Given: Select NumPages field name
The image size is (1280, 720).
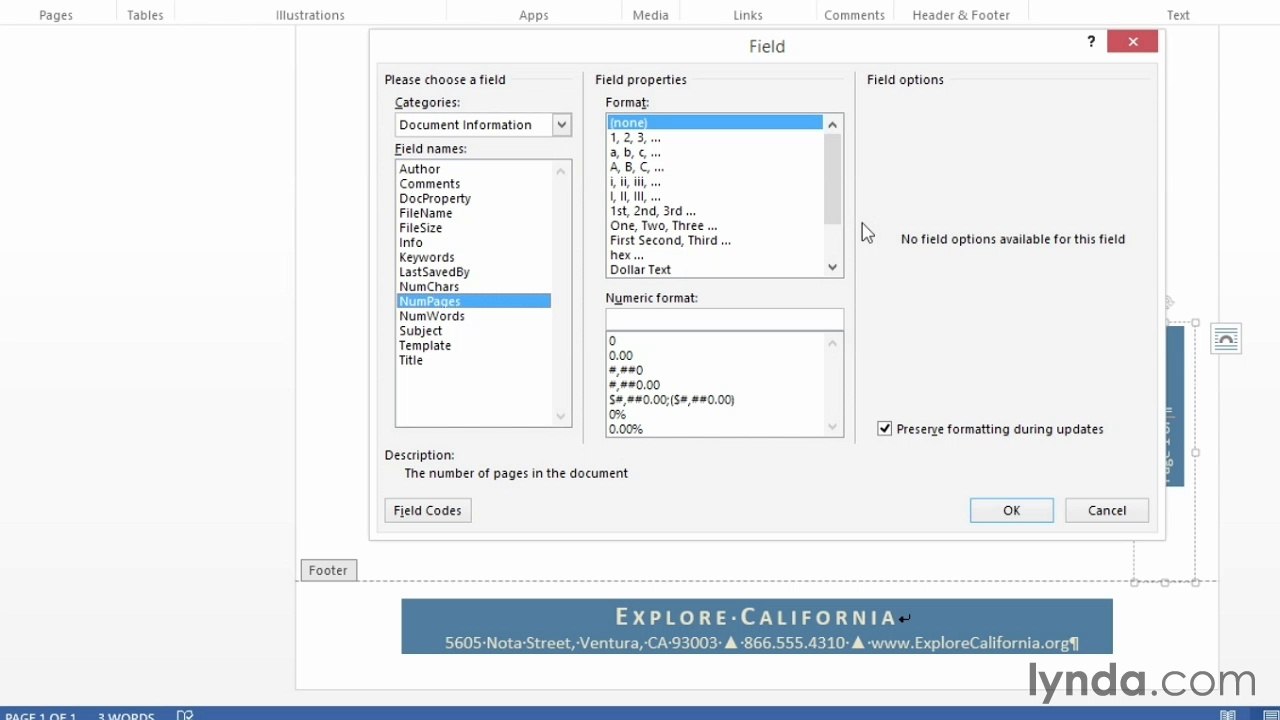Looking at the screenshot, I should 474,301.
